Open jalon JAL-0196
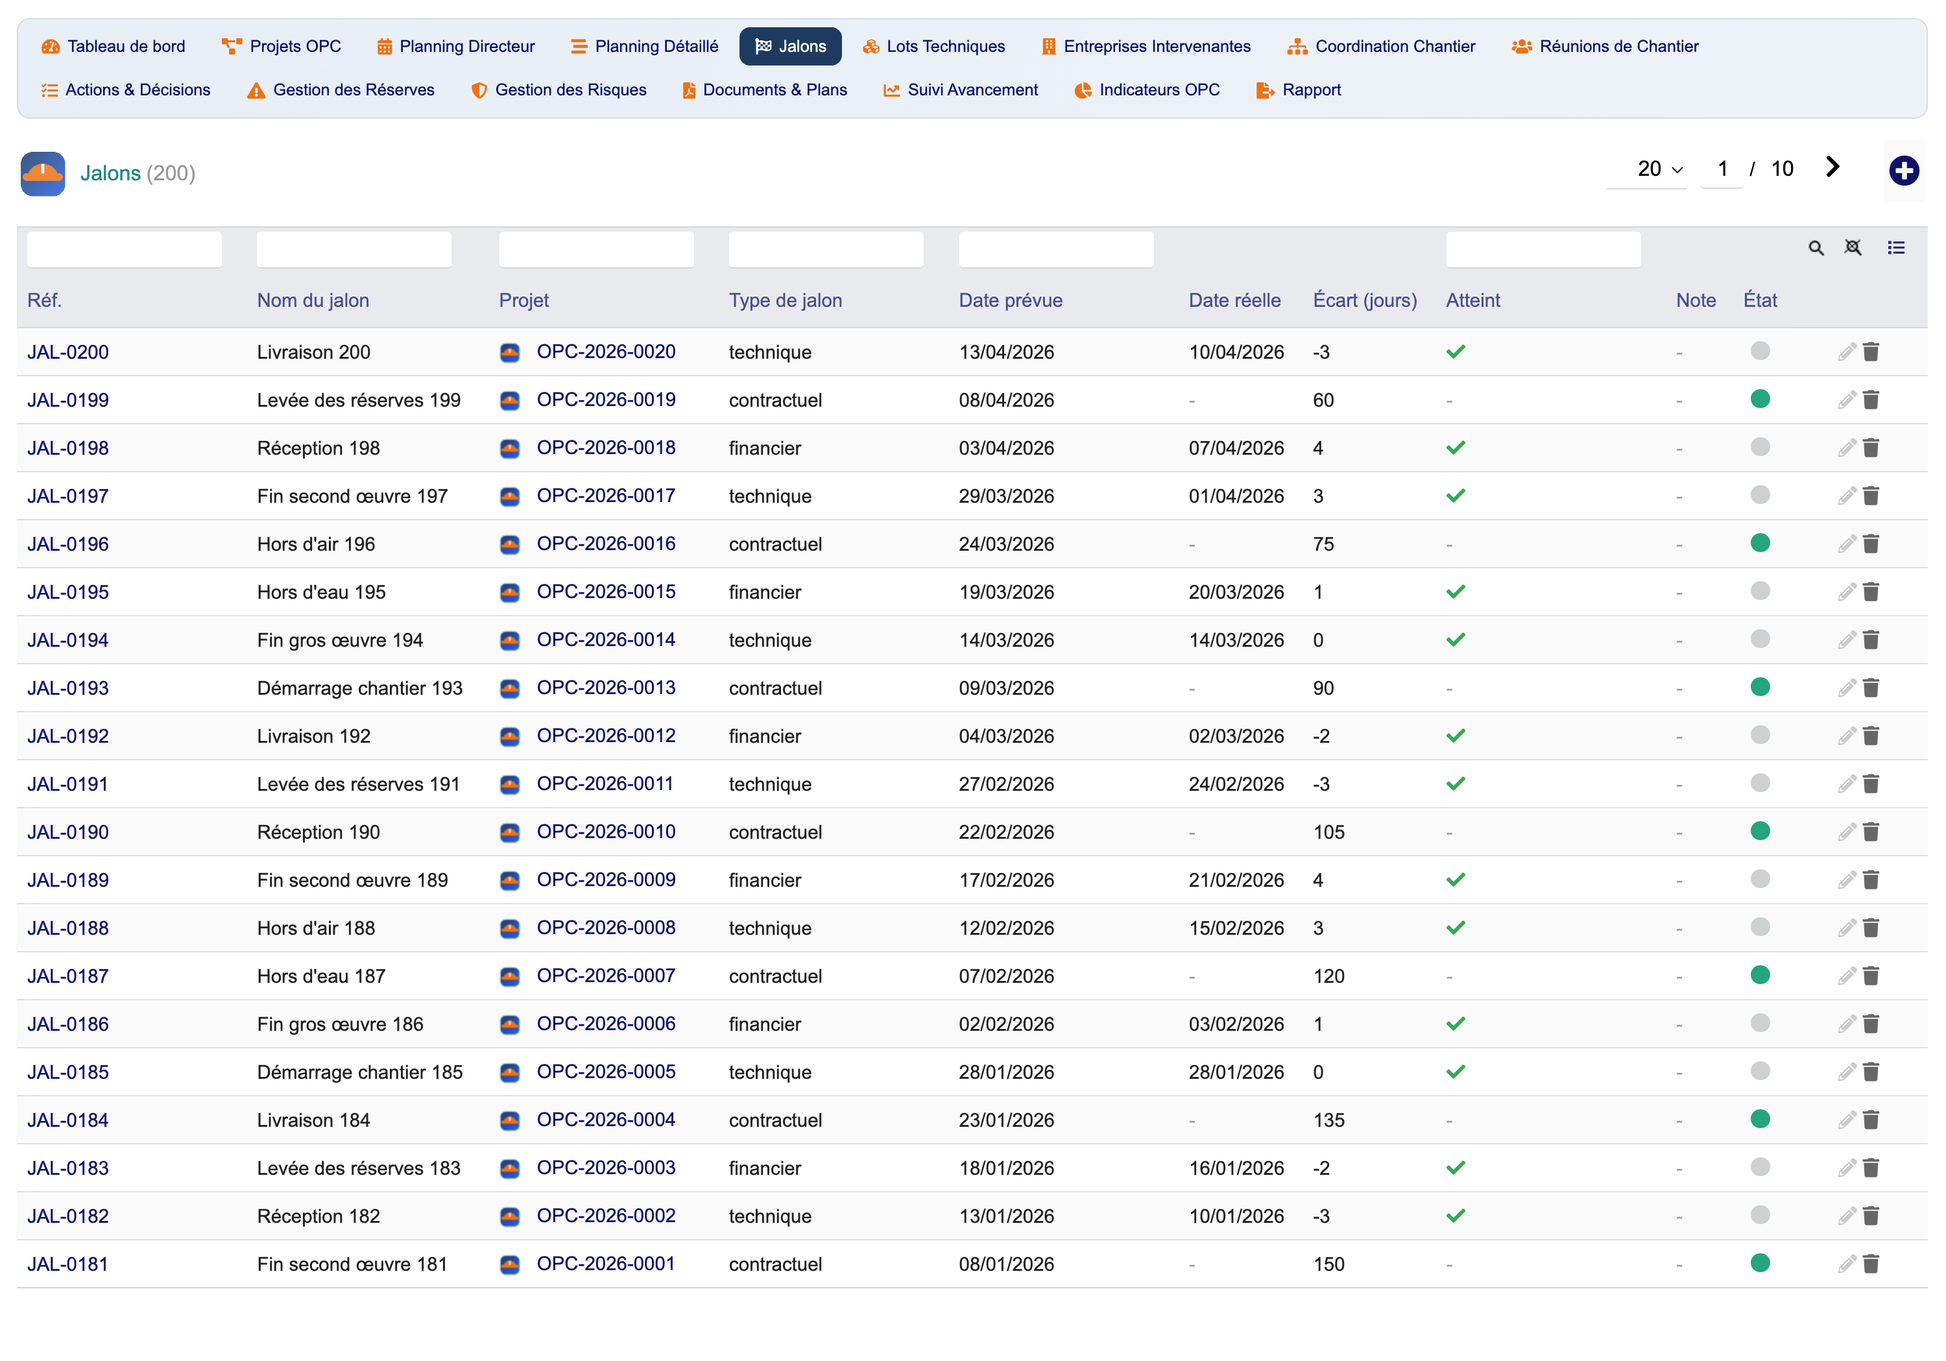This screenshot has height=1361, width=1946. pos(68,544)
